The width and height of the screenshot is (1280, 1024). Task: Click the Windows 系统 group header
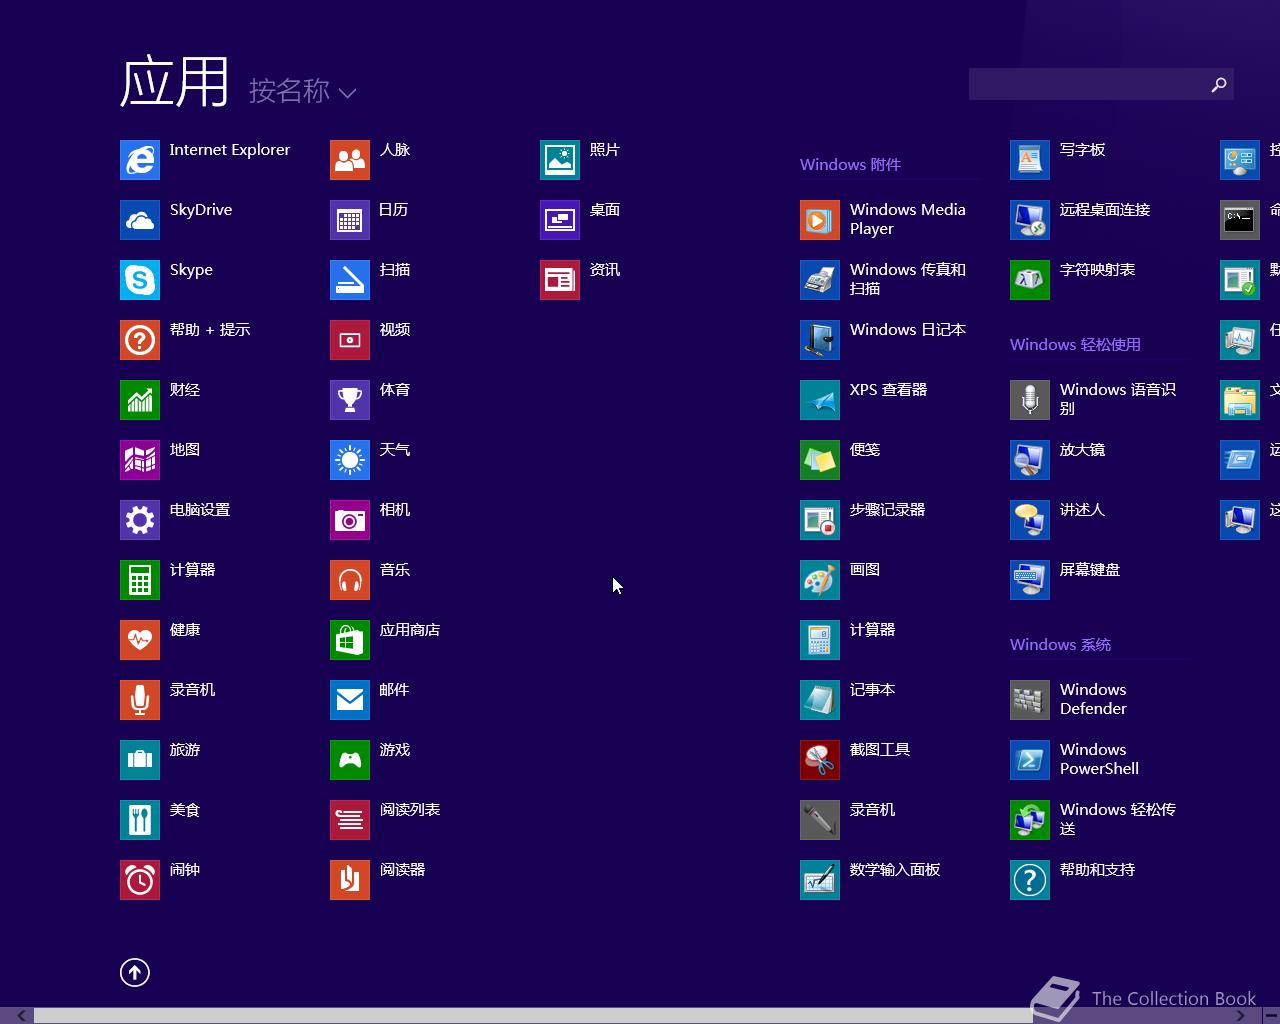(x=1060, y=644)
